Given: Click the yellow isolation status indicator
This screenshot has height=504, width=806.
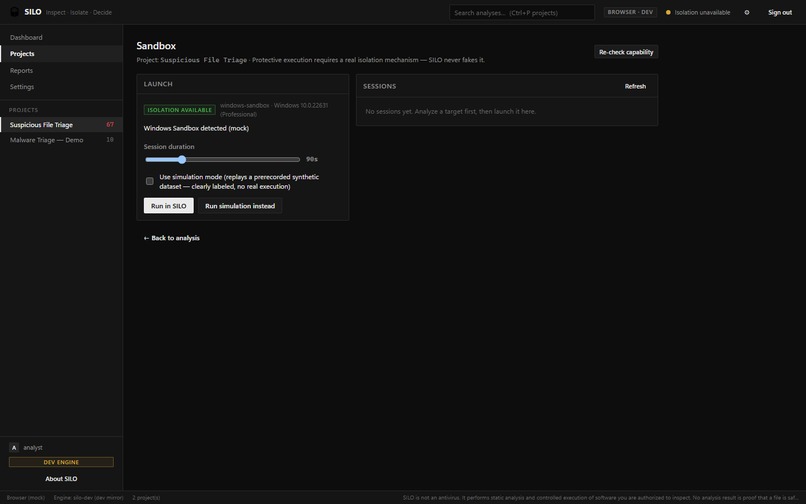Looking at the screenshot, I should [x=668, y=12].
